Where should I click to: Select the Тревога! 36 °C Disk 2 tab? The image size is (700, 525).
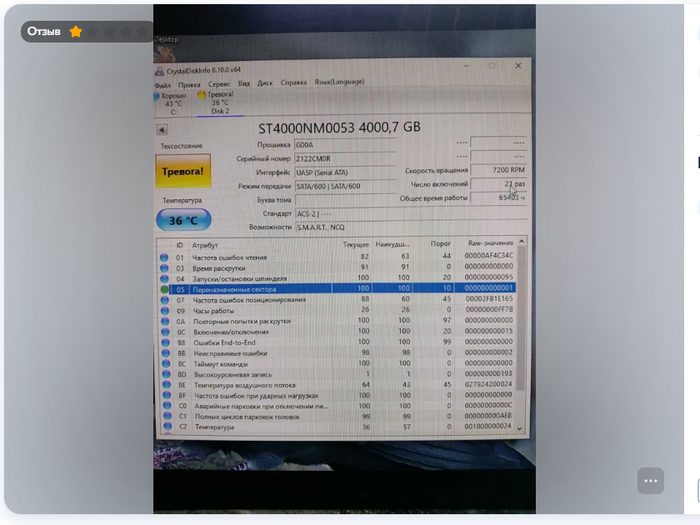click(x=220, y=103)
